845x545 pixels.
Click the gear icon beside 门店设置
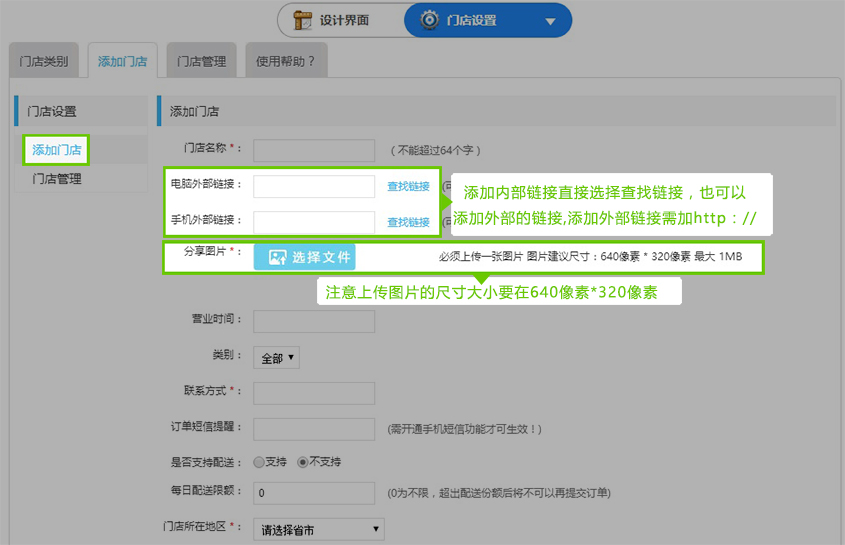point(430,20)
